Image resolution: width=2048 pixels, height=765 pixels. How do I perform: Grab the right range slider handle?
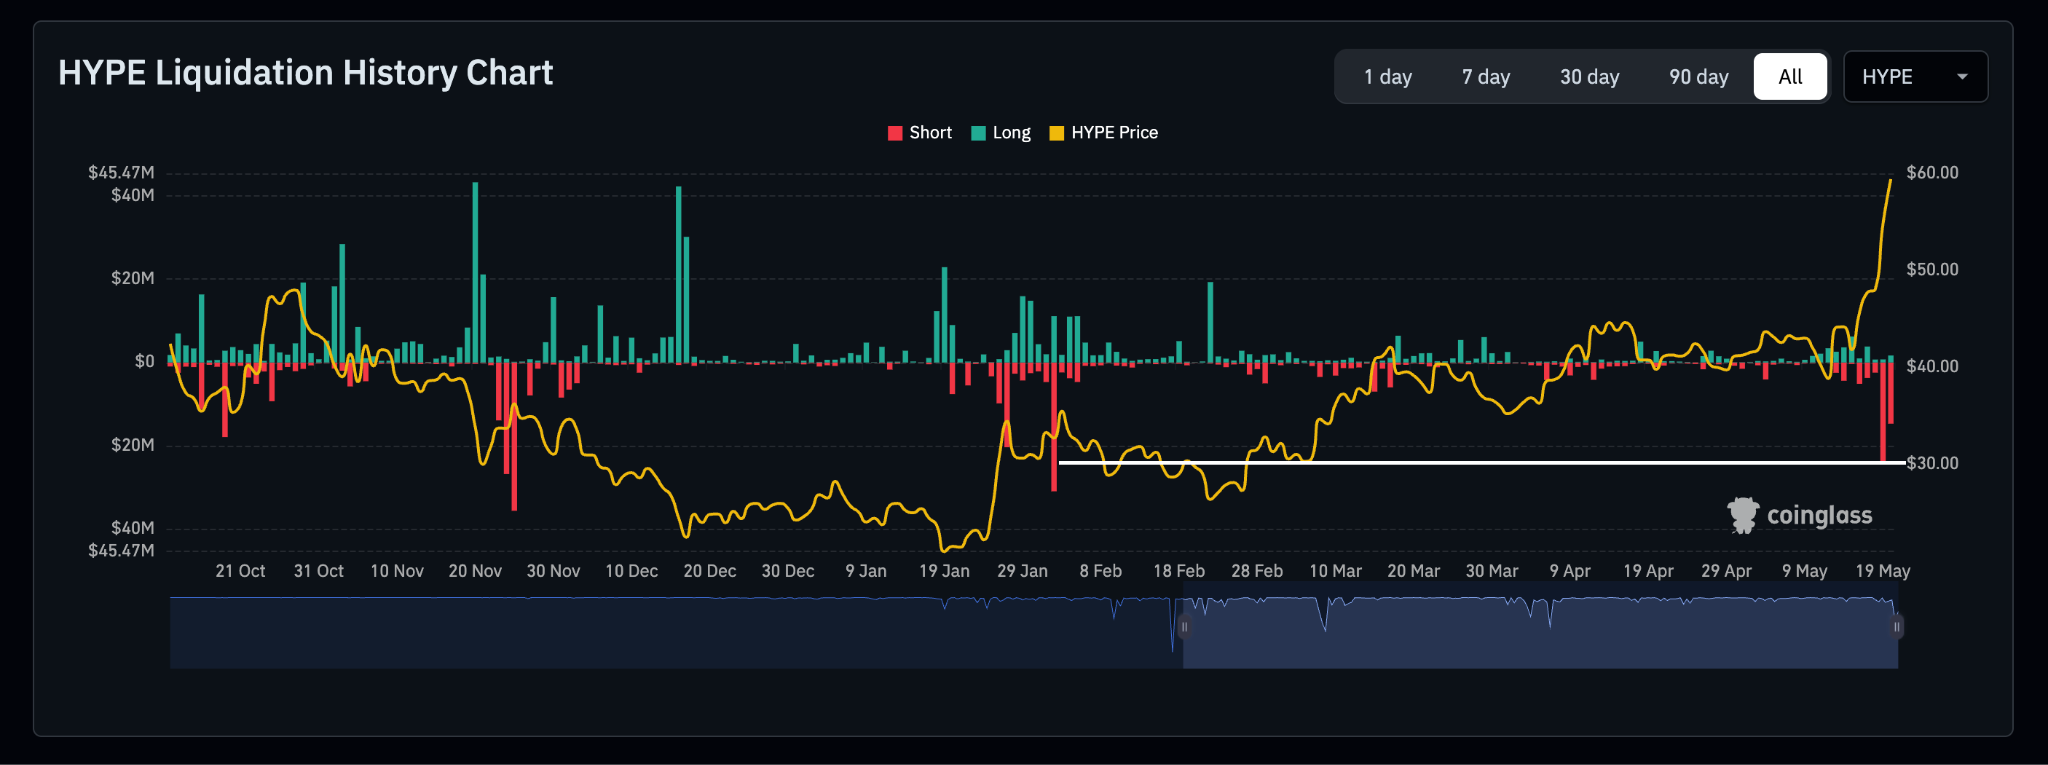click(1896, 627)
